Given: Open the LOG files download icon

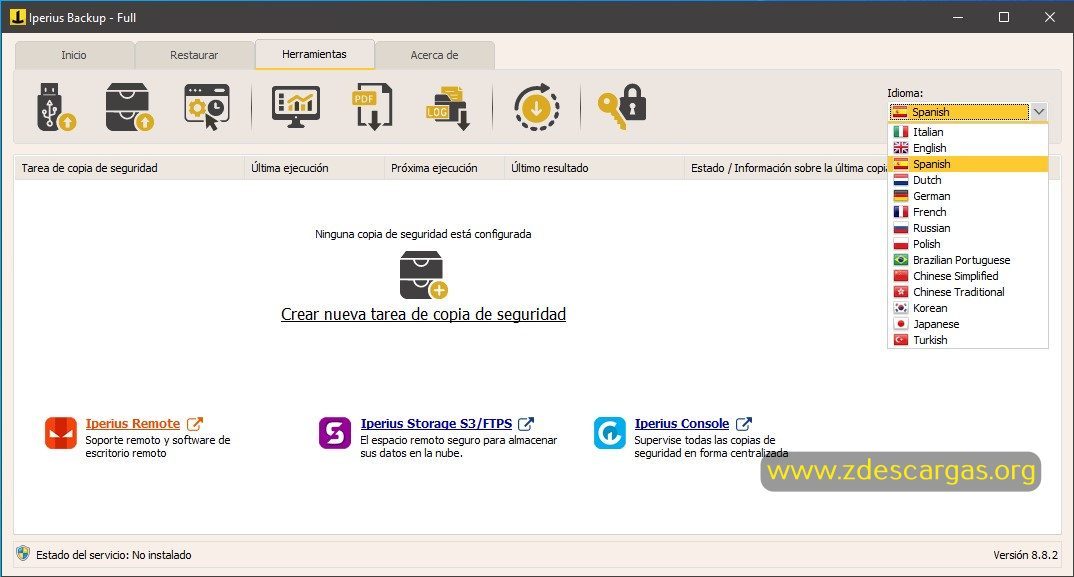Looking at the screenshot, I should (448, 108).
